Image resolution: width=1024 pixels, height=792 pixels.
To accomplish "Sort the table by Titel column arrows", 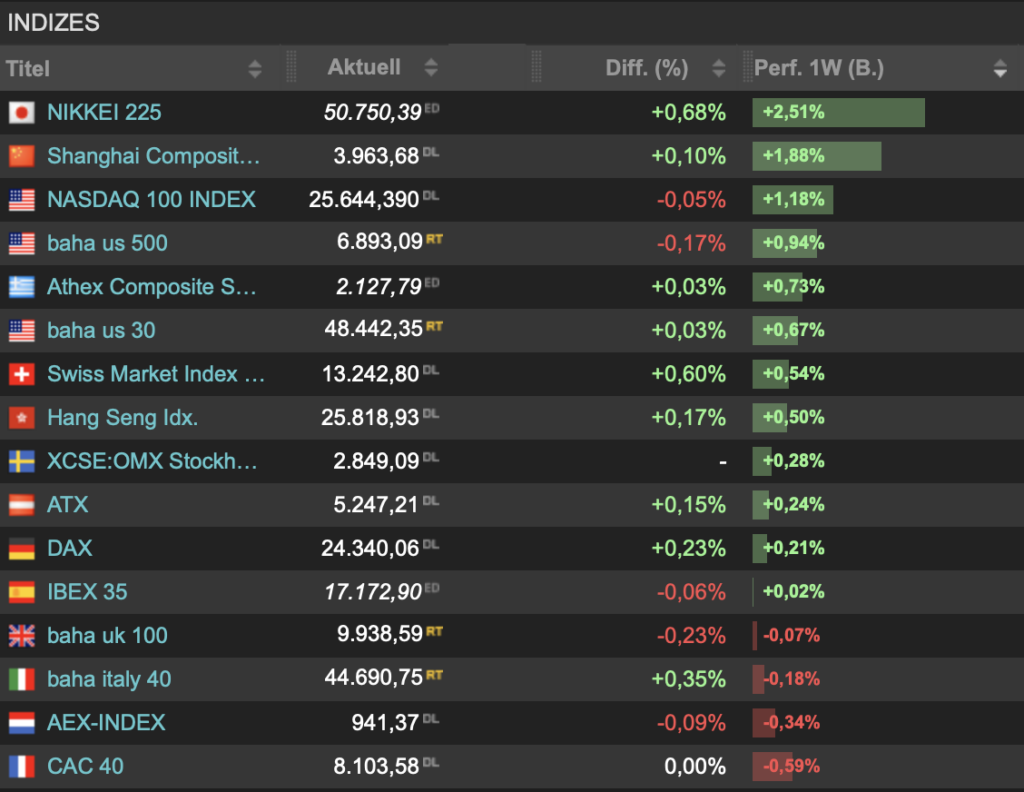I will coord(255,69).
